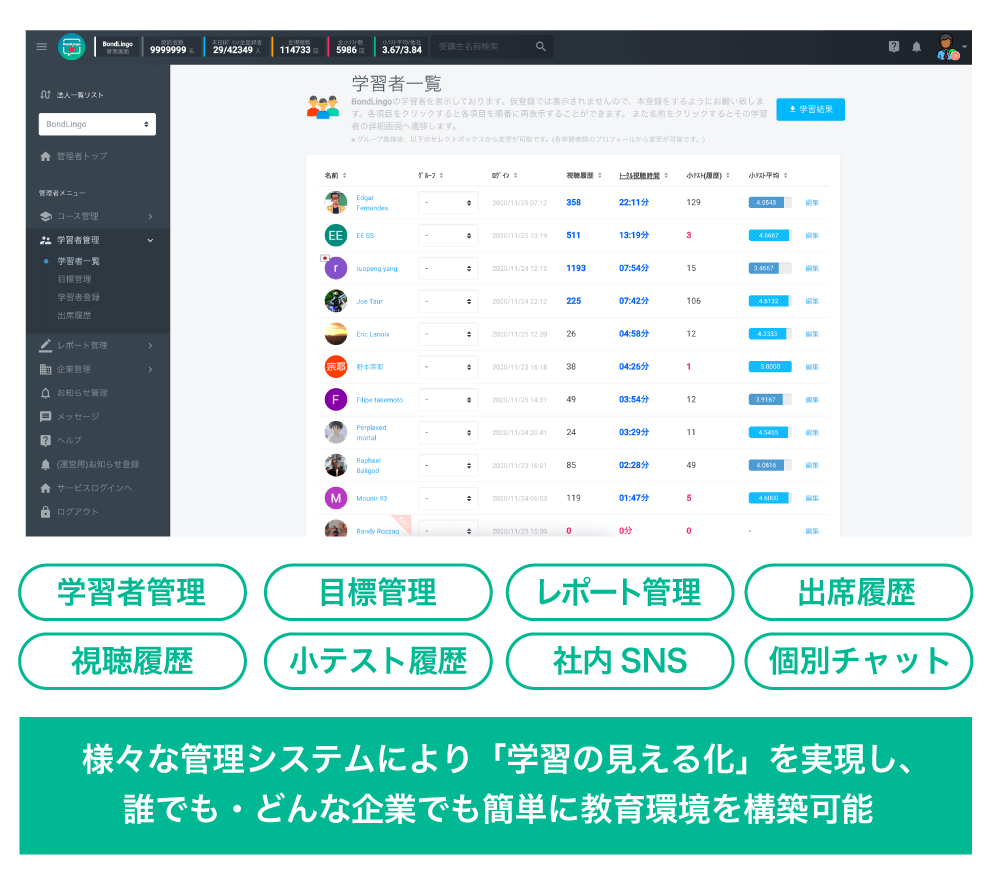Click the 1193 viewing history value
1000x889 pixels.
575,268
